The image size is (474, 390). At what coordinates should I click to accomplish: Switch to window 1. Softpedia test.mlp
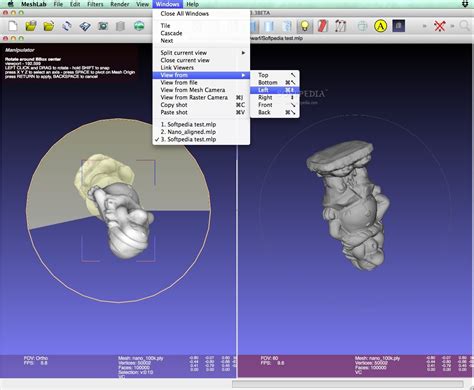tap(201, 124)
